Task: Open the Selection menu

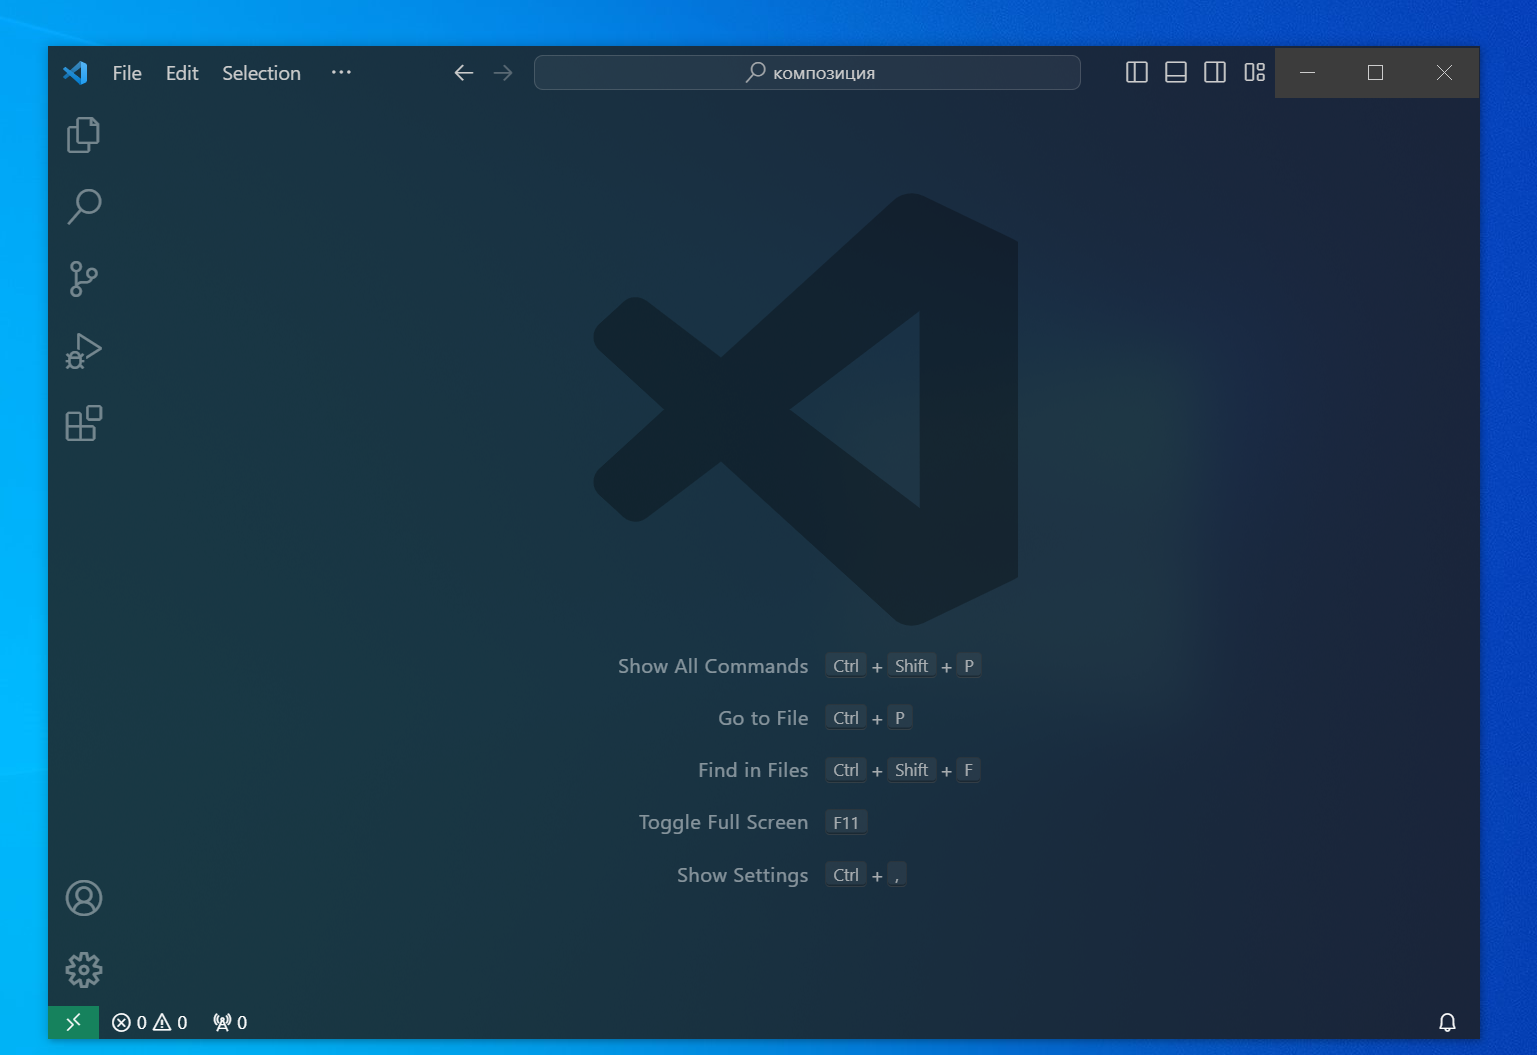Action: [261, 73]
